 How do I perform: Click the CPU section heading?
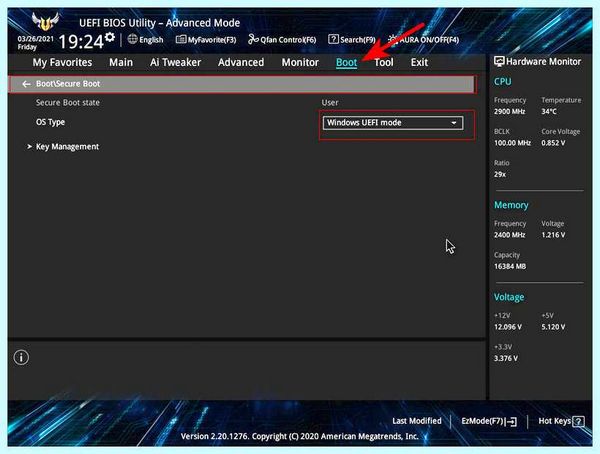502,82
